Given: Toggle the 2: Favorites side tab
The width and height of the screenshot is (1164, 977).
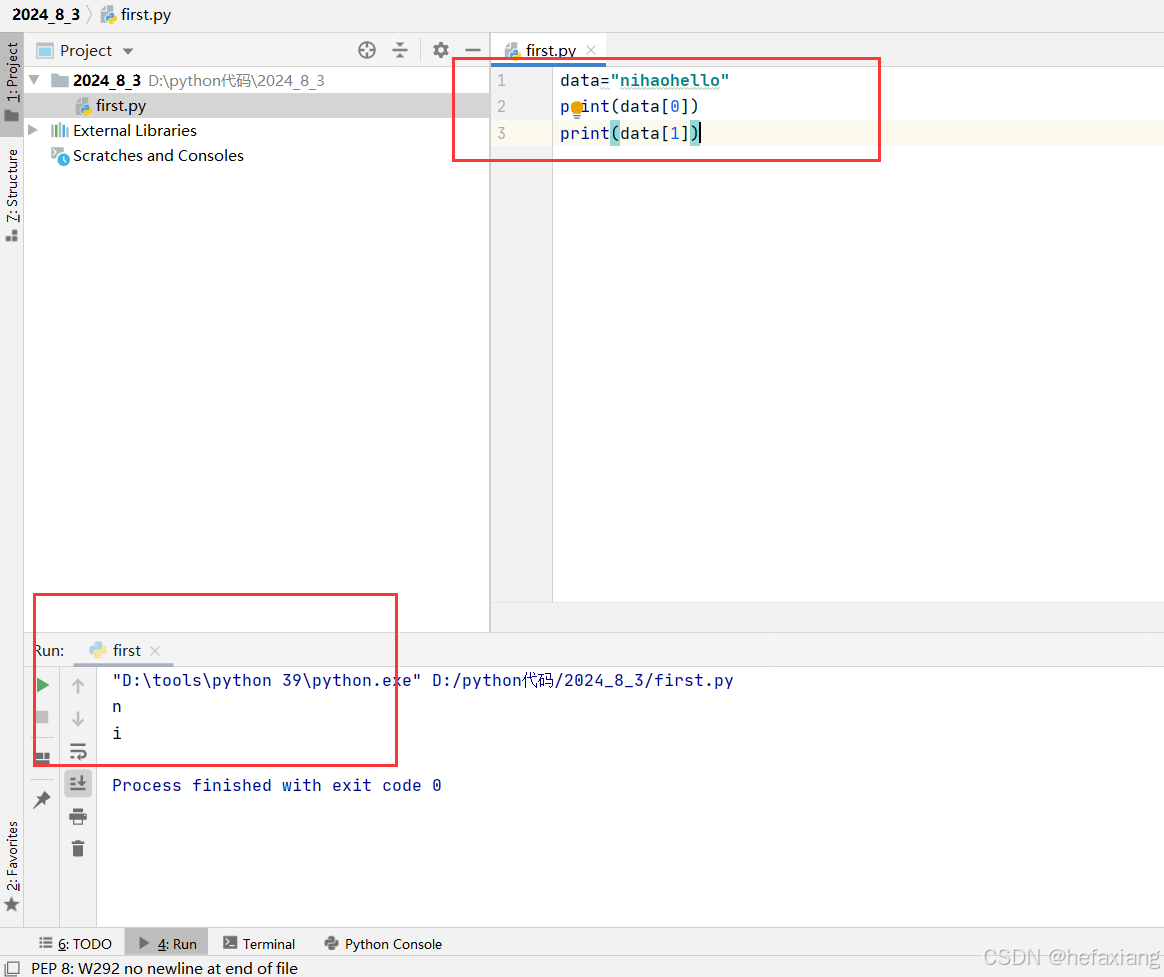Looking at the screenshot, I should click(x=12, y=866).
